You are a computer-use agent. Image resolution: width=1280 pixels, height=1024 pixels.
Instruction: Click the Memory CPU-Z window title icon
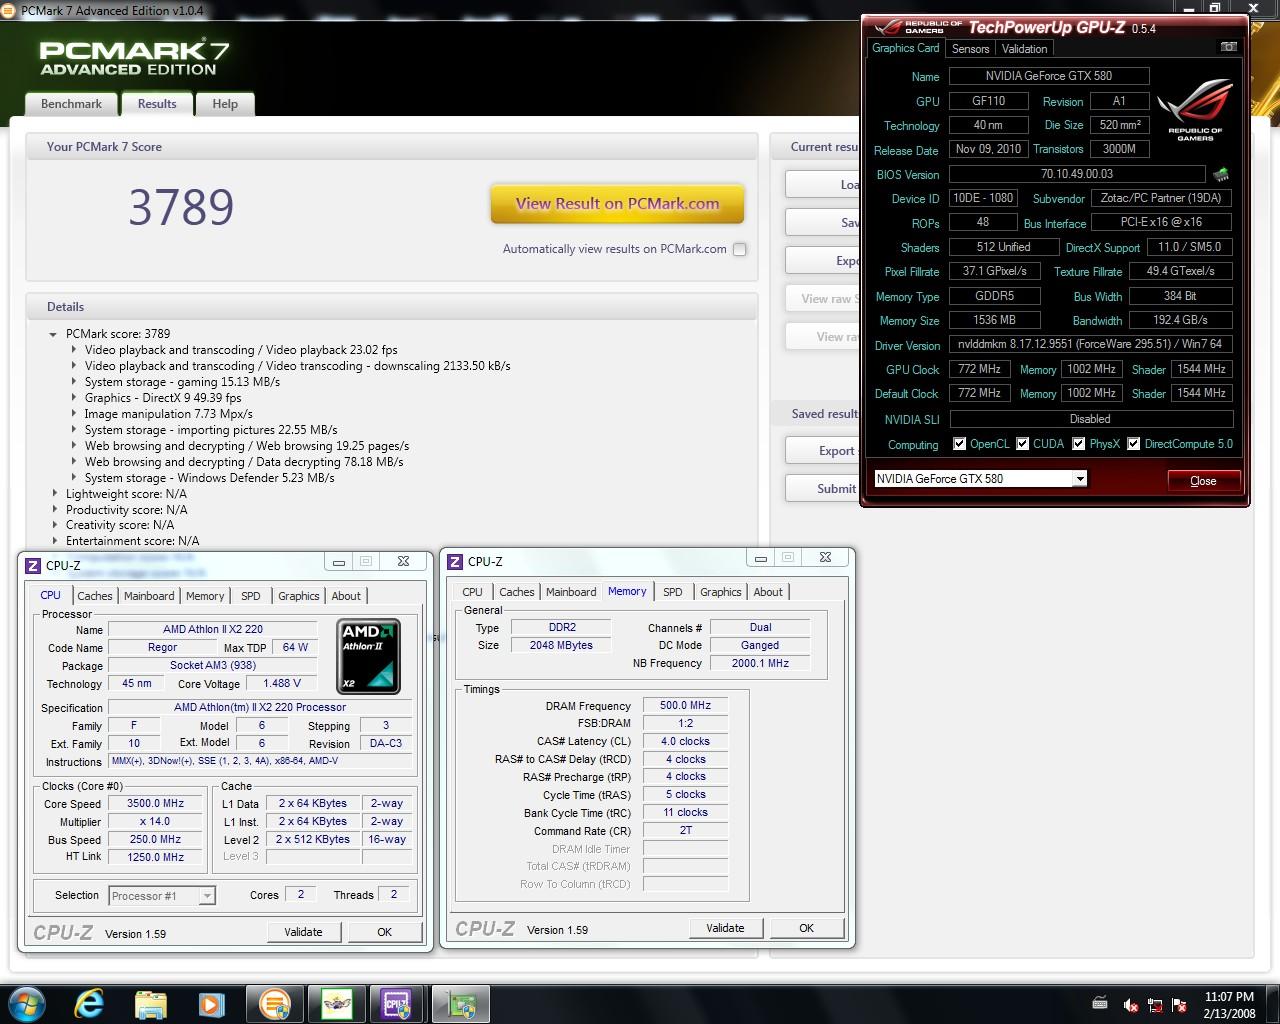455,562
